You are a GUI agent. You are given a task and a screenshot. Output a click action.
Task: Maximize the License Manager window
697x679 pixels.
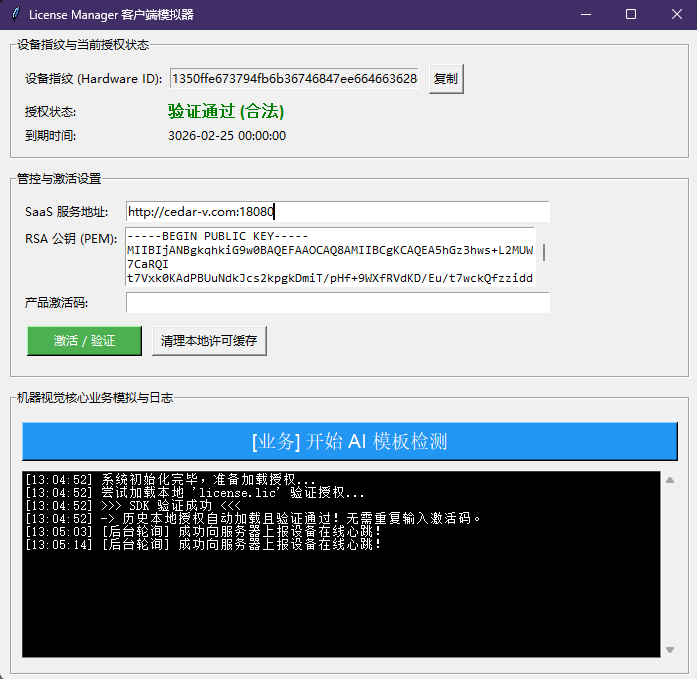631,14
